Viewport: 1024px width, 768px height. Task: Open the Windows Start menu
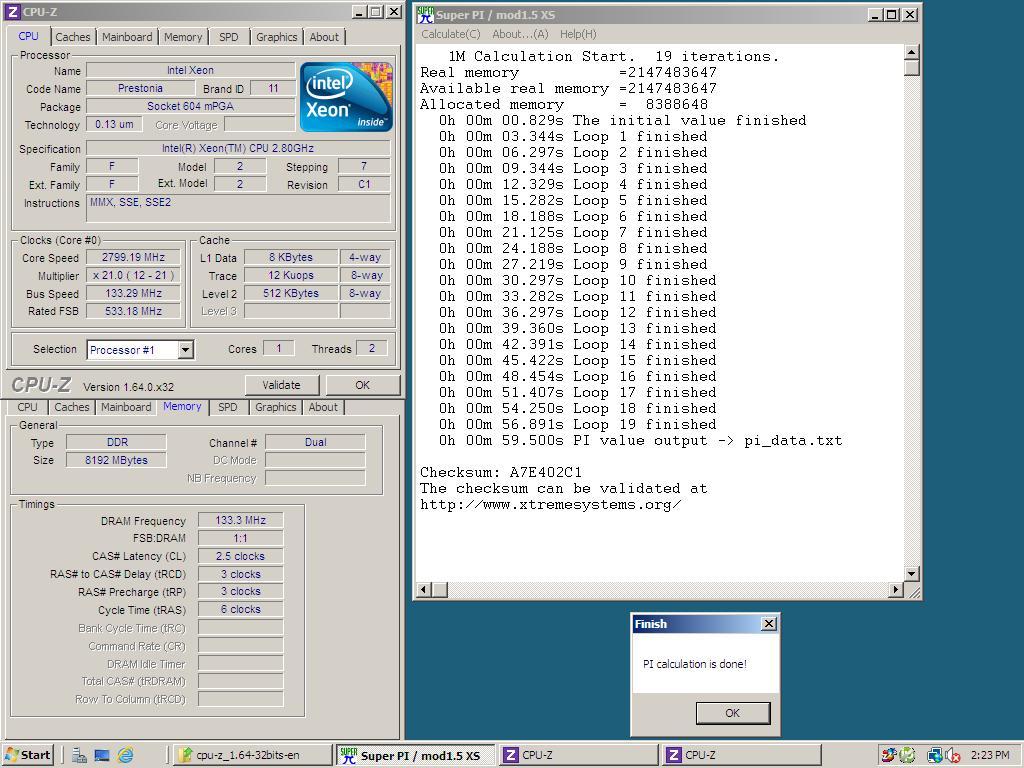point(27,755)
